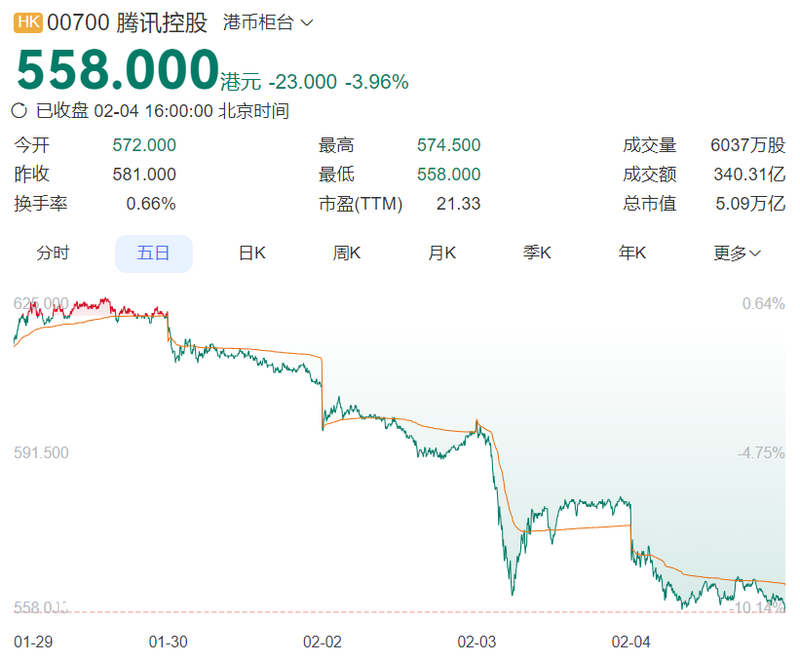Select the 月K monthly chart tab

click(x=442, y=253)
